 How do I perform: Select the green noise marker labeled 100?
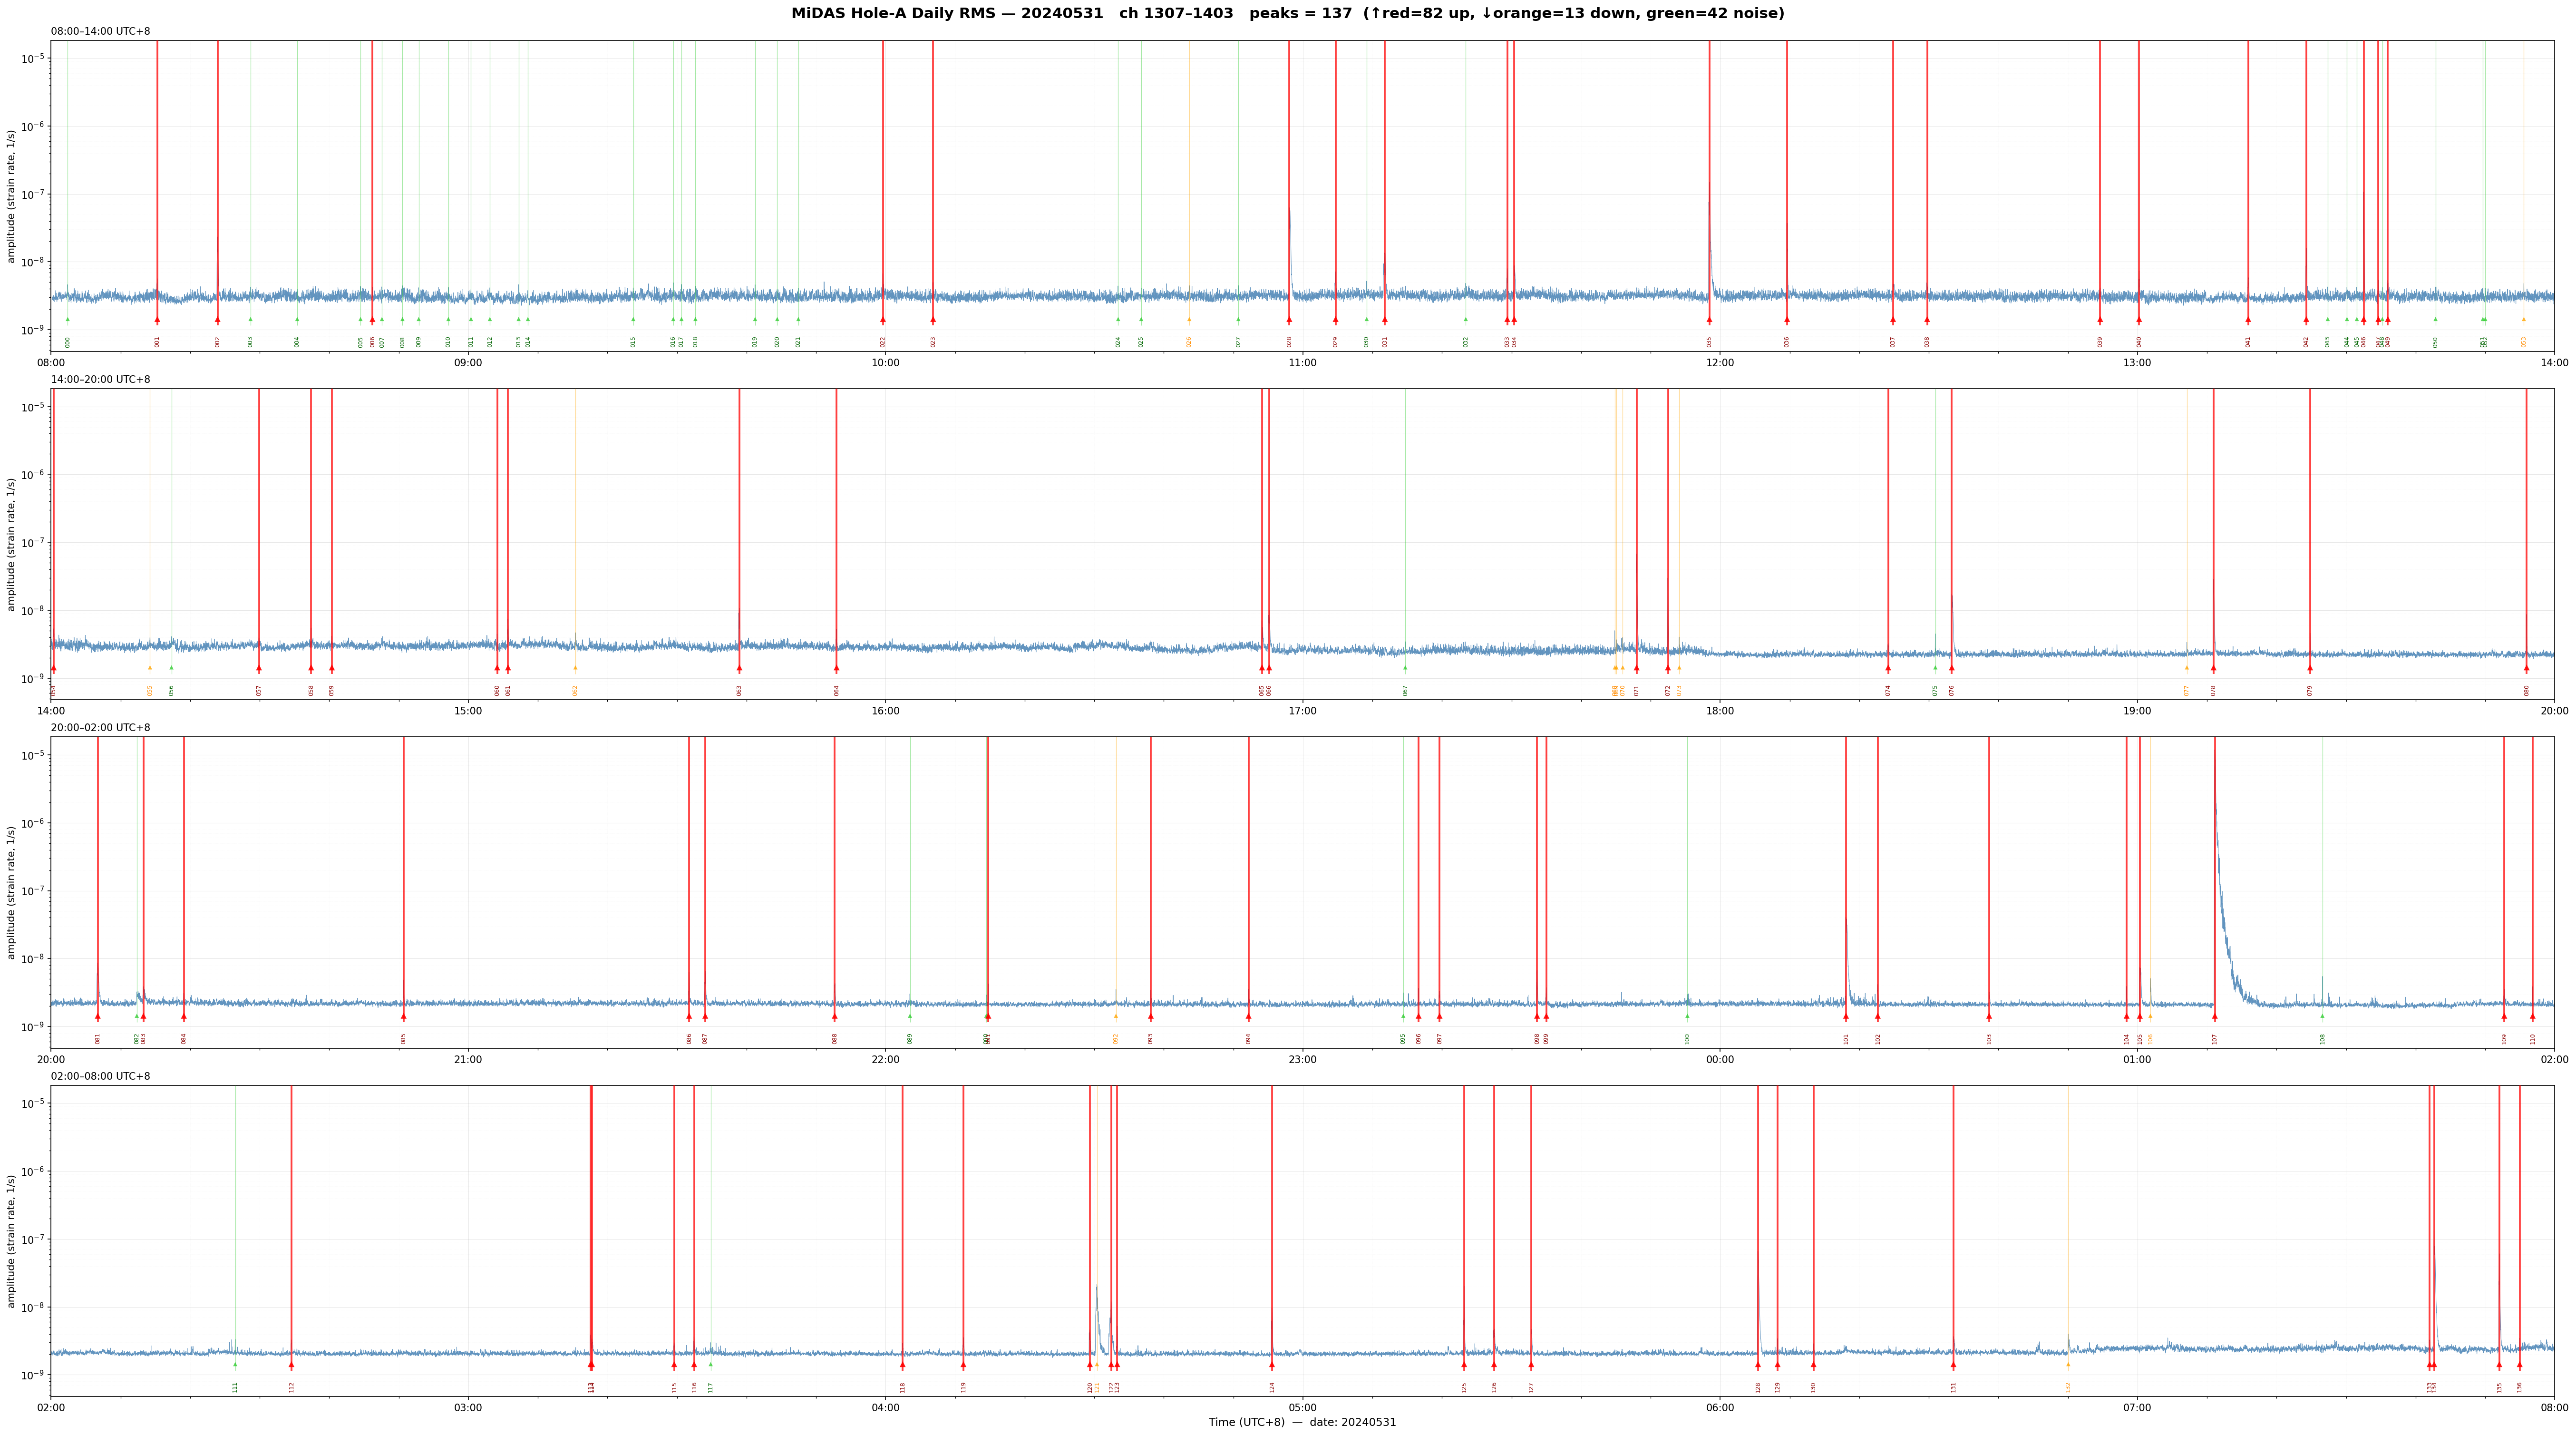pyautogui.click(x=1687, y=1016)
